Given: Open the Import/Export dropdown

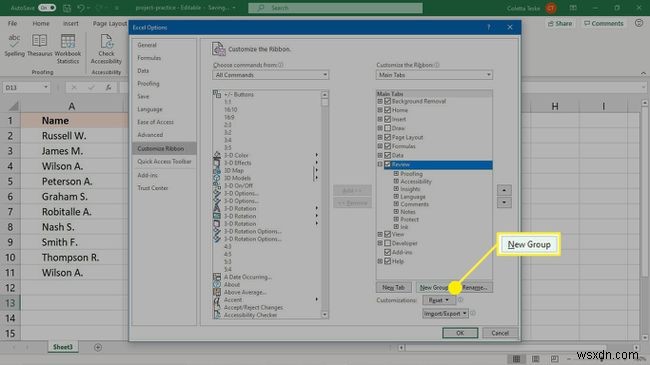Looking at the screenshot, I should point(445,314).
